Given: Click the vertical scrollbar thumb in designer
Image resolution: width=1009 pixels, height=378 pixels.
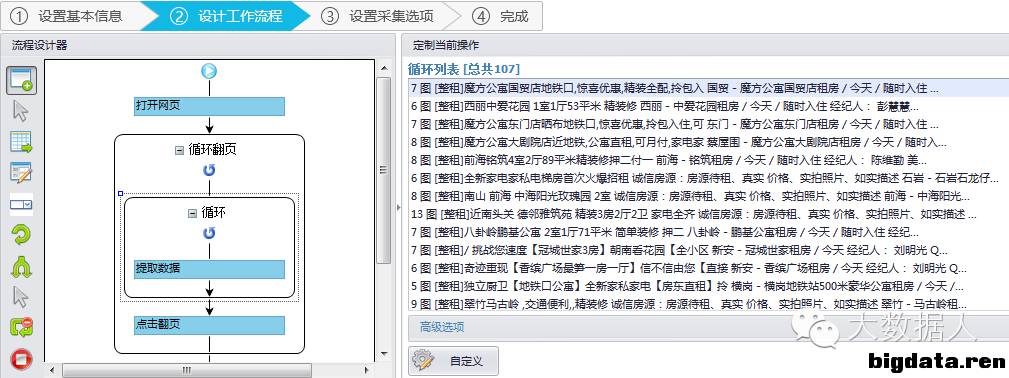Looking at the screenshot, I should (384, 171).
